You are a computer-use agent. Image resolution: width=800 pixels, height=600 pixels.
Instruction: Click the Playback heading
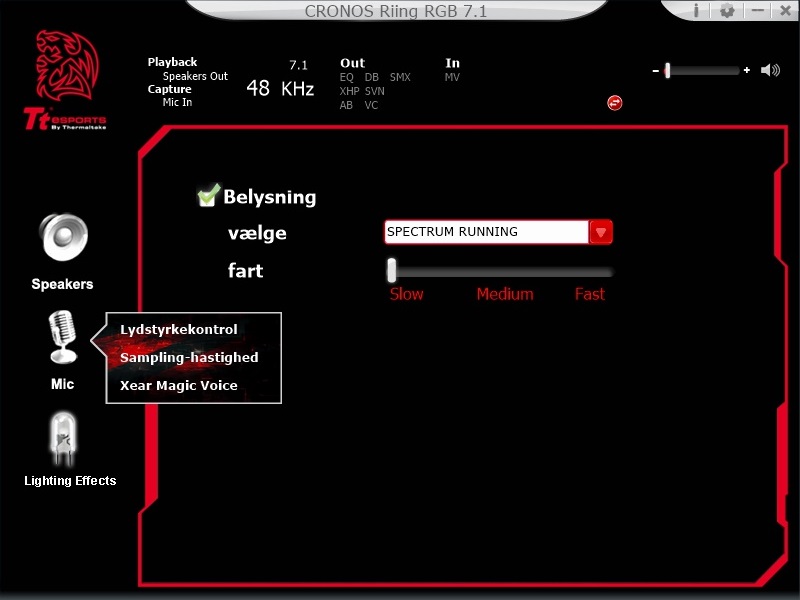[x=172, y=62]
